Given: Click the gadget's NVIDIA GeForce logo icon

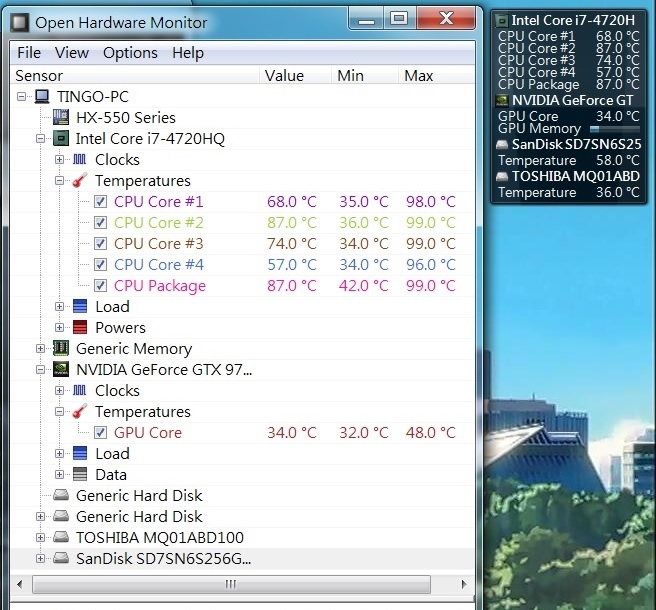Looking at the screenshot, I should 501,100.
